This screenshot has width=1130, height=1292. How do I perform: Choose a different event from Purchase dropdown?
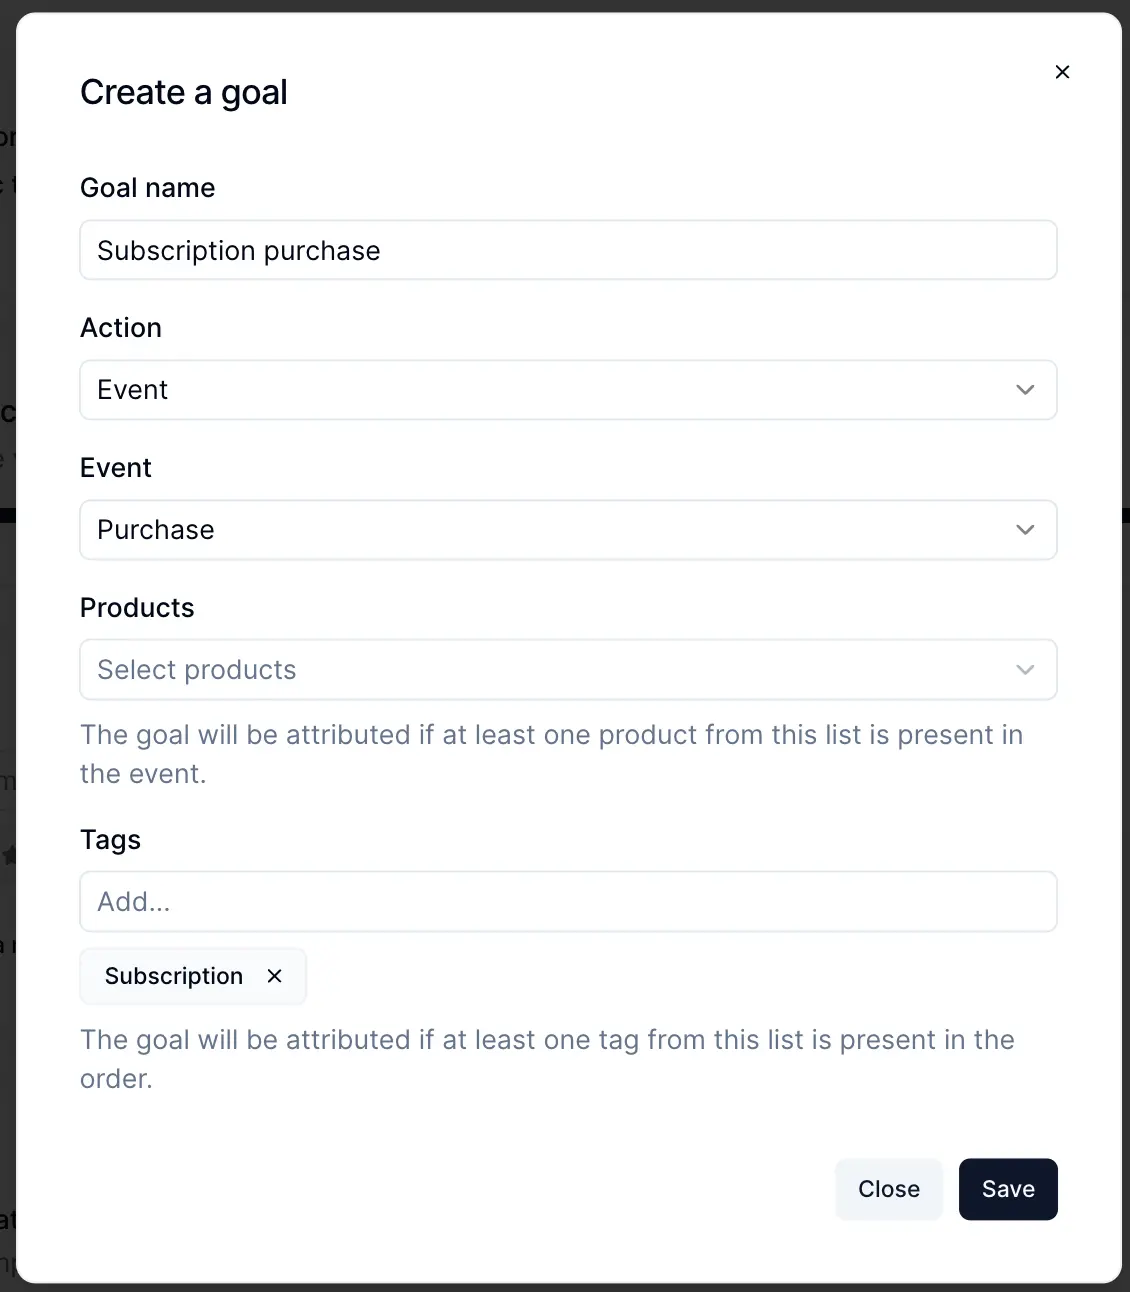click(568, 530)
